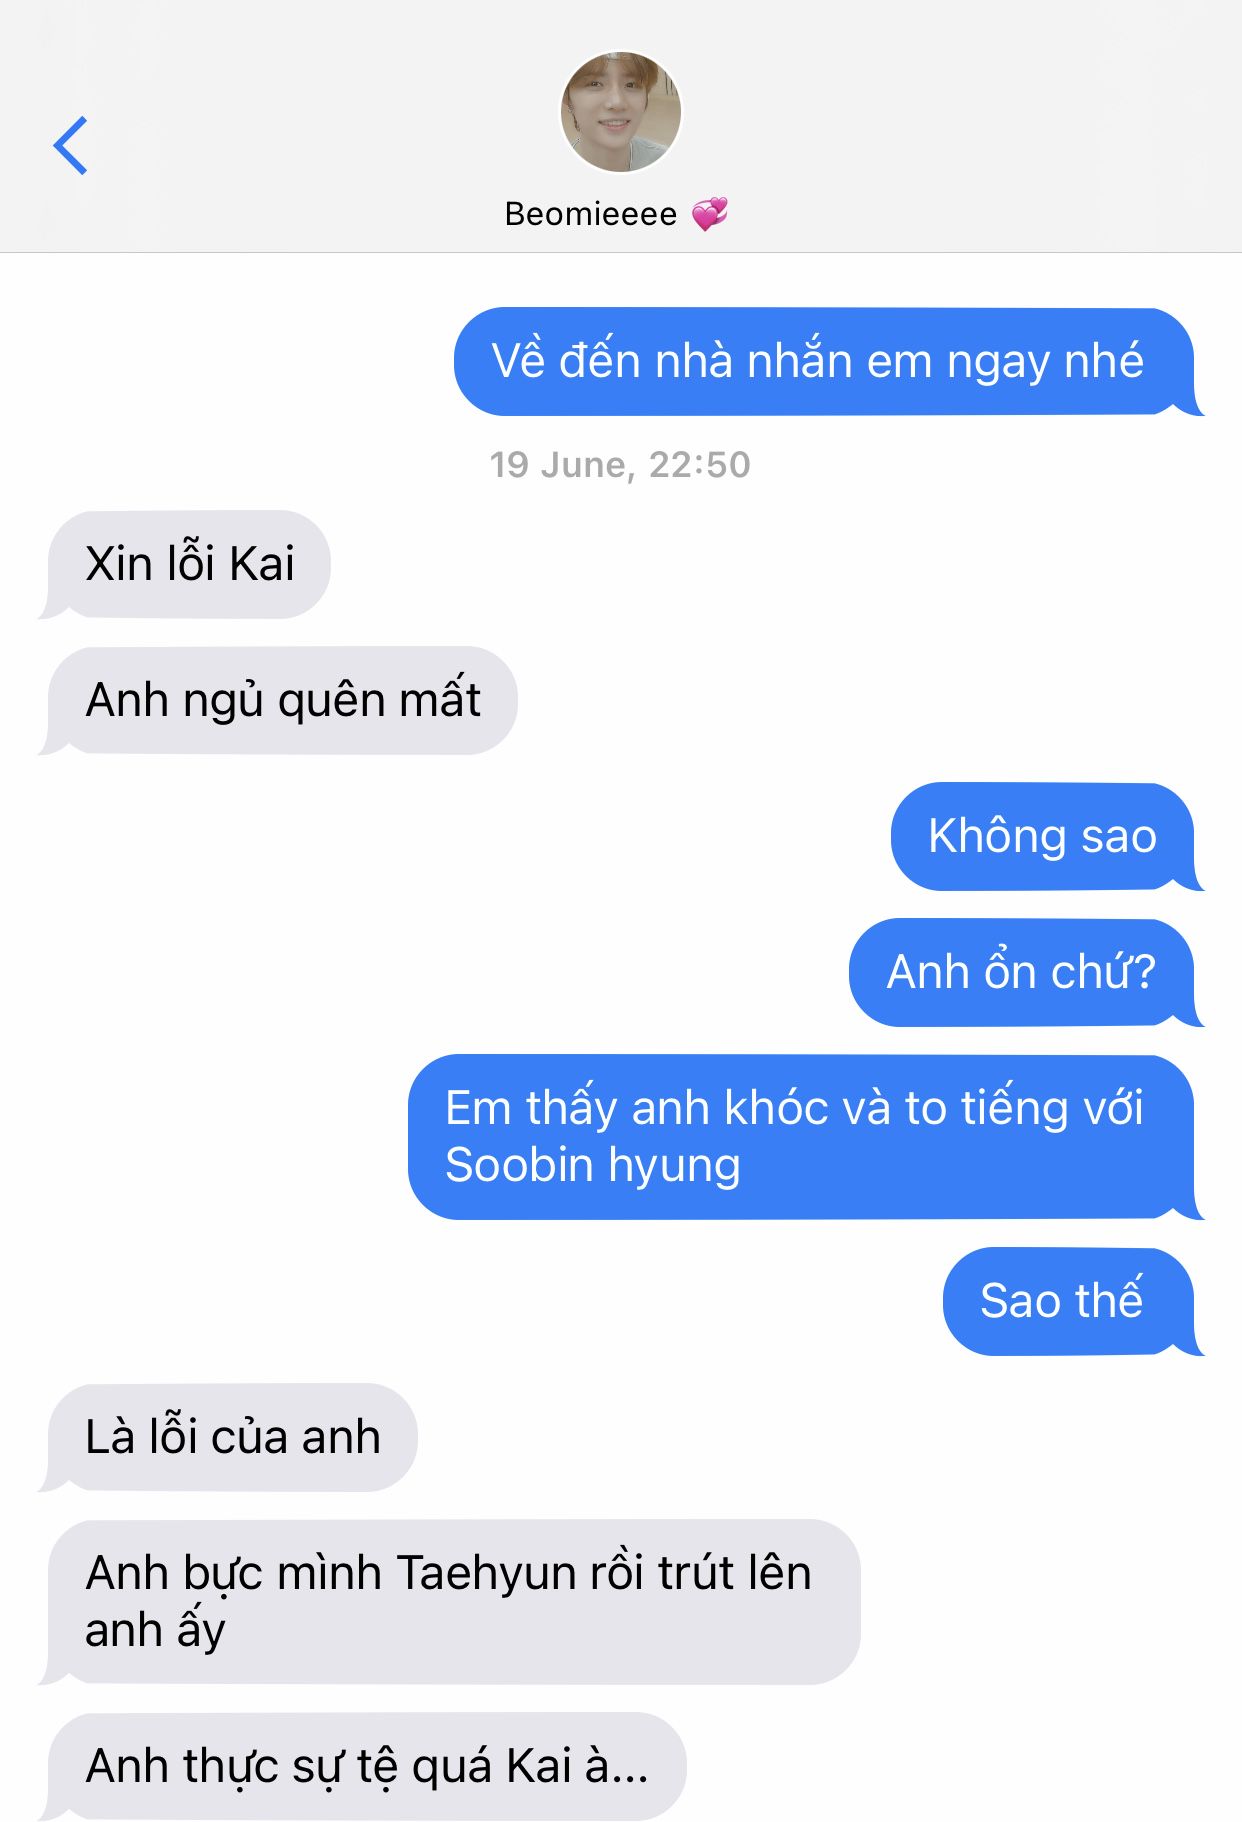The height and width of the screenshot is (1822, 1242).
Task: Select the "Anh ngủ quên mất" message
Action: pos(278,700)
